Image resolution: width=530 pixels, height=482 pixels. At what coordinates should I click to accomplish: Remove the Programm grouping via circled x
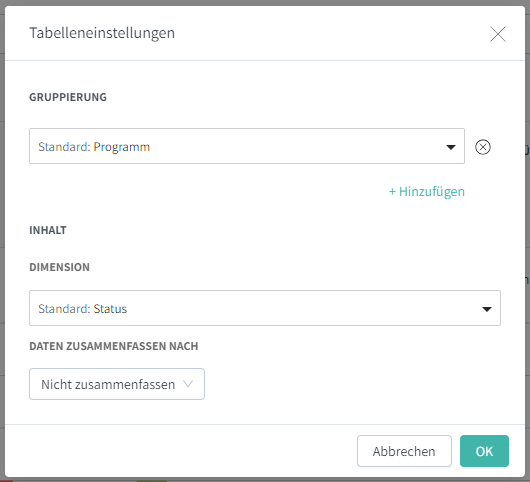483,147
